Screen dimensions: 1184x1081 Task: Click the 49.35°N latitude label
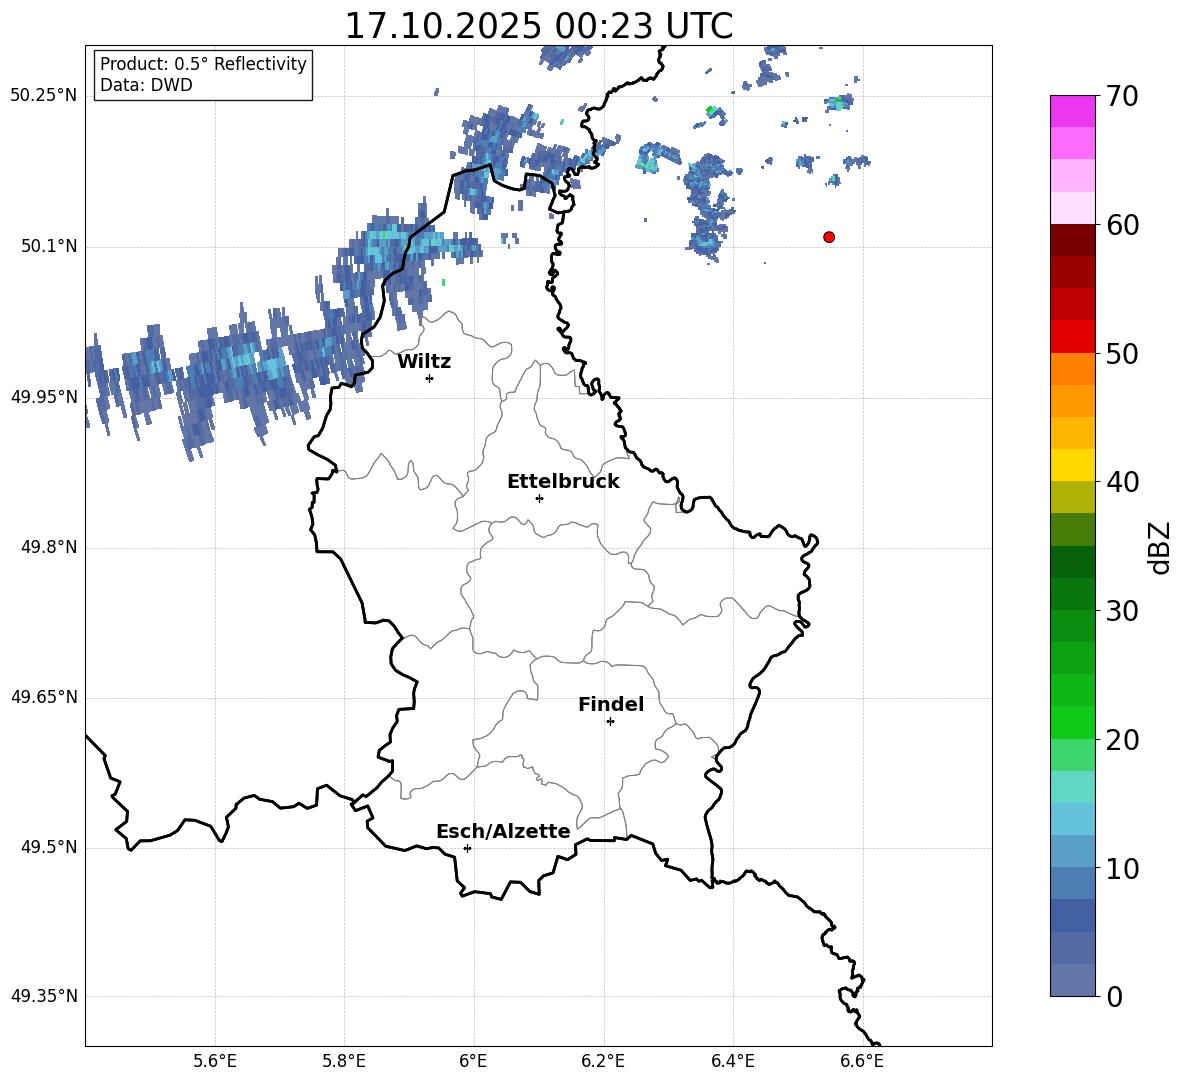[x=44, y=996]
